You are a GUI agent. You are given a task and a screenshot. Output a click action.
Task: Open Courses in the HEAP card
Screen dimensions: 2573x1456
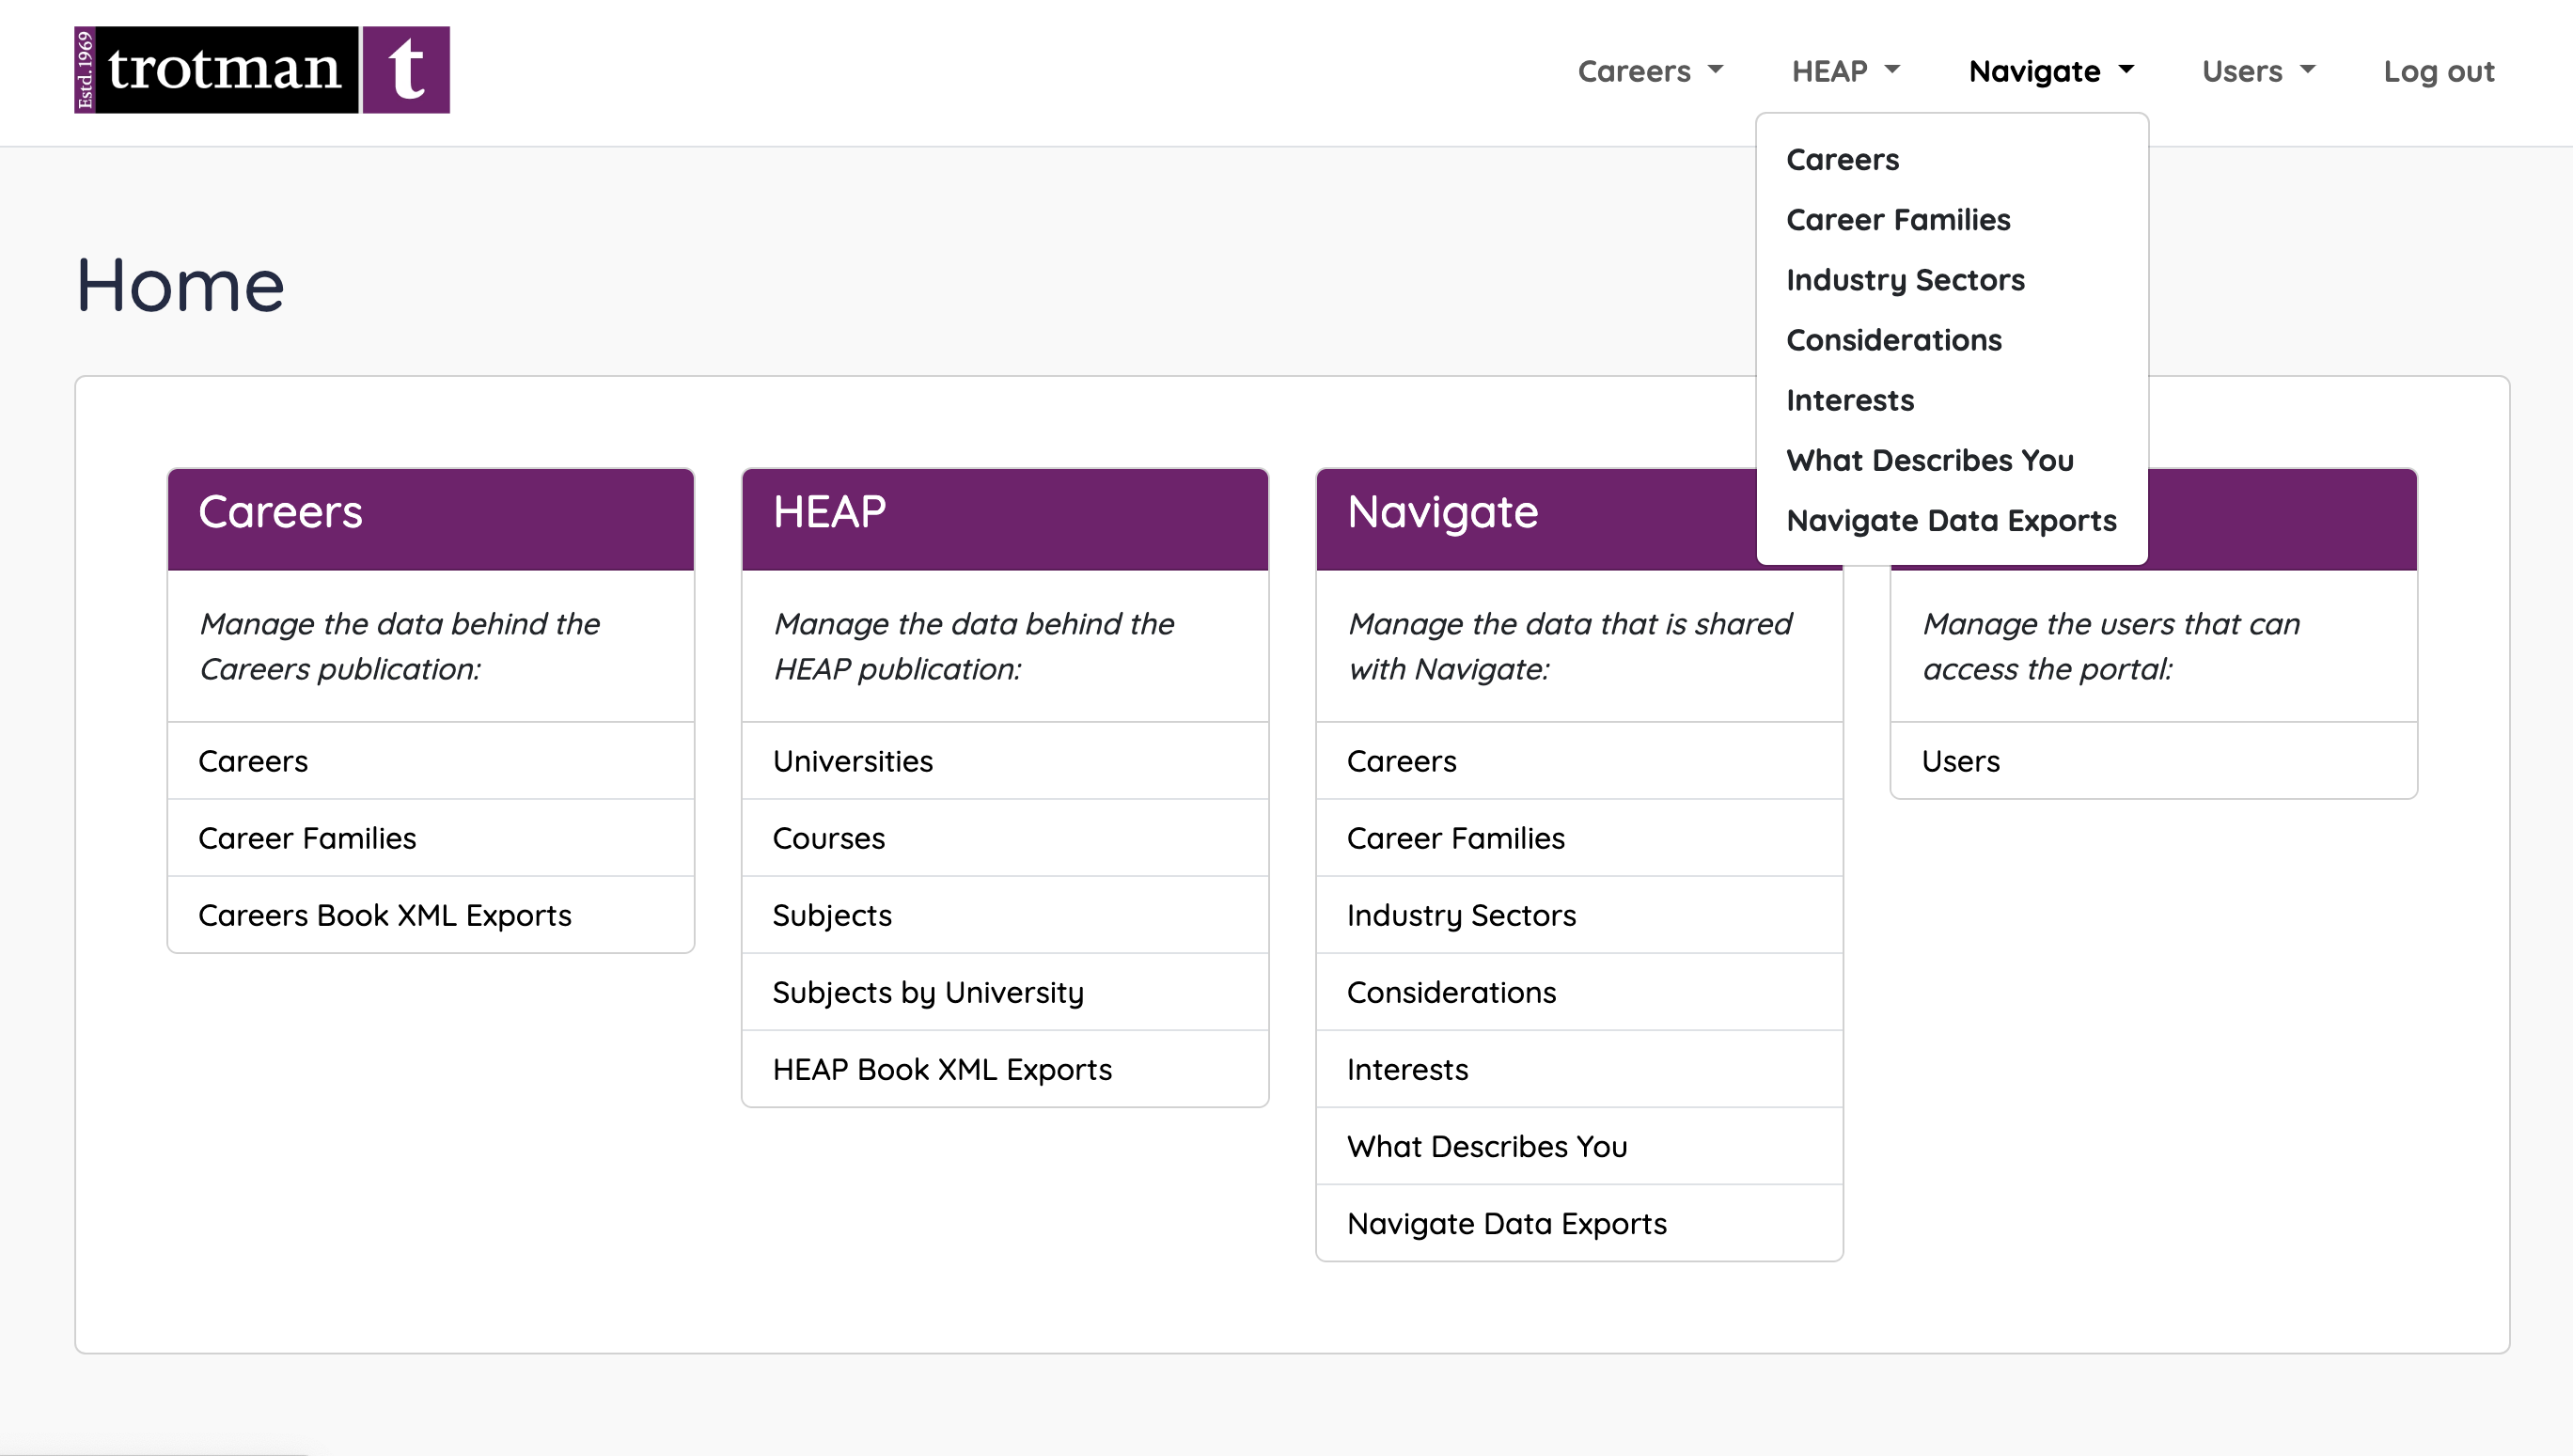(1005, 838)
